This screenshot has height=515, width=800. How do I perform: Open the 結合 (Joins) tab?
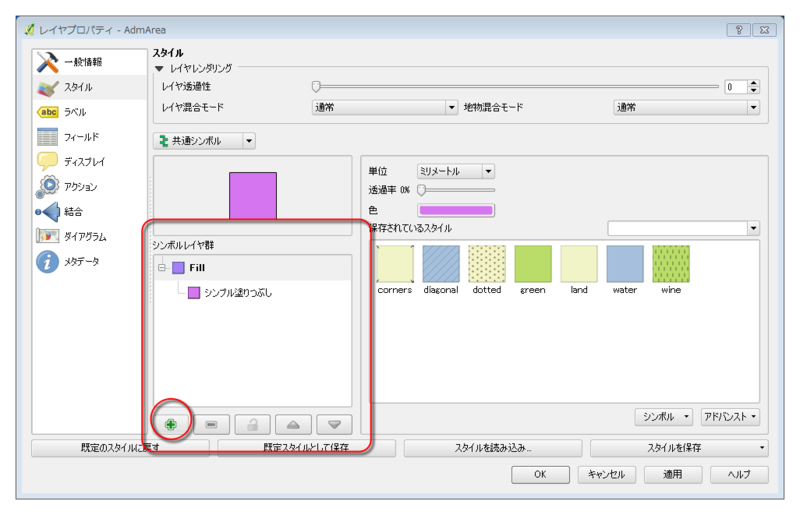pos(89,212)
